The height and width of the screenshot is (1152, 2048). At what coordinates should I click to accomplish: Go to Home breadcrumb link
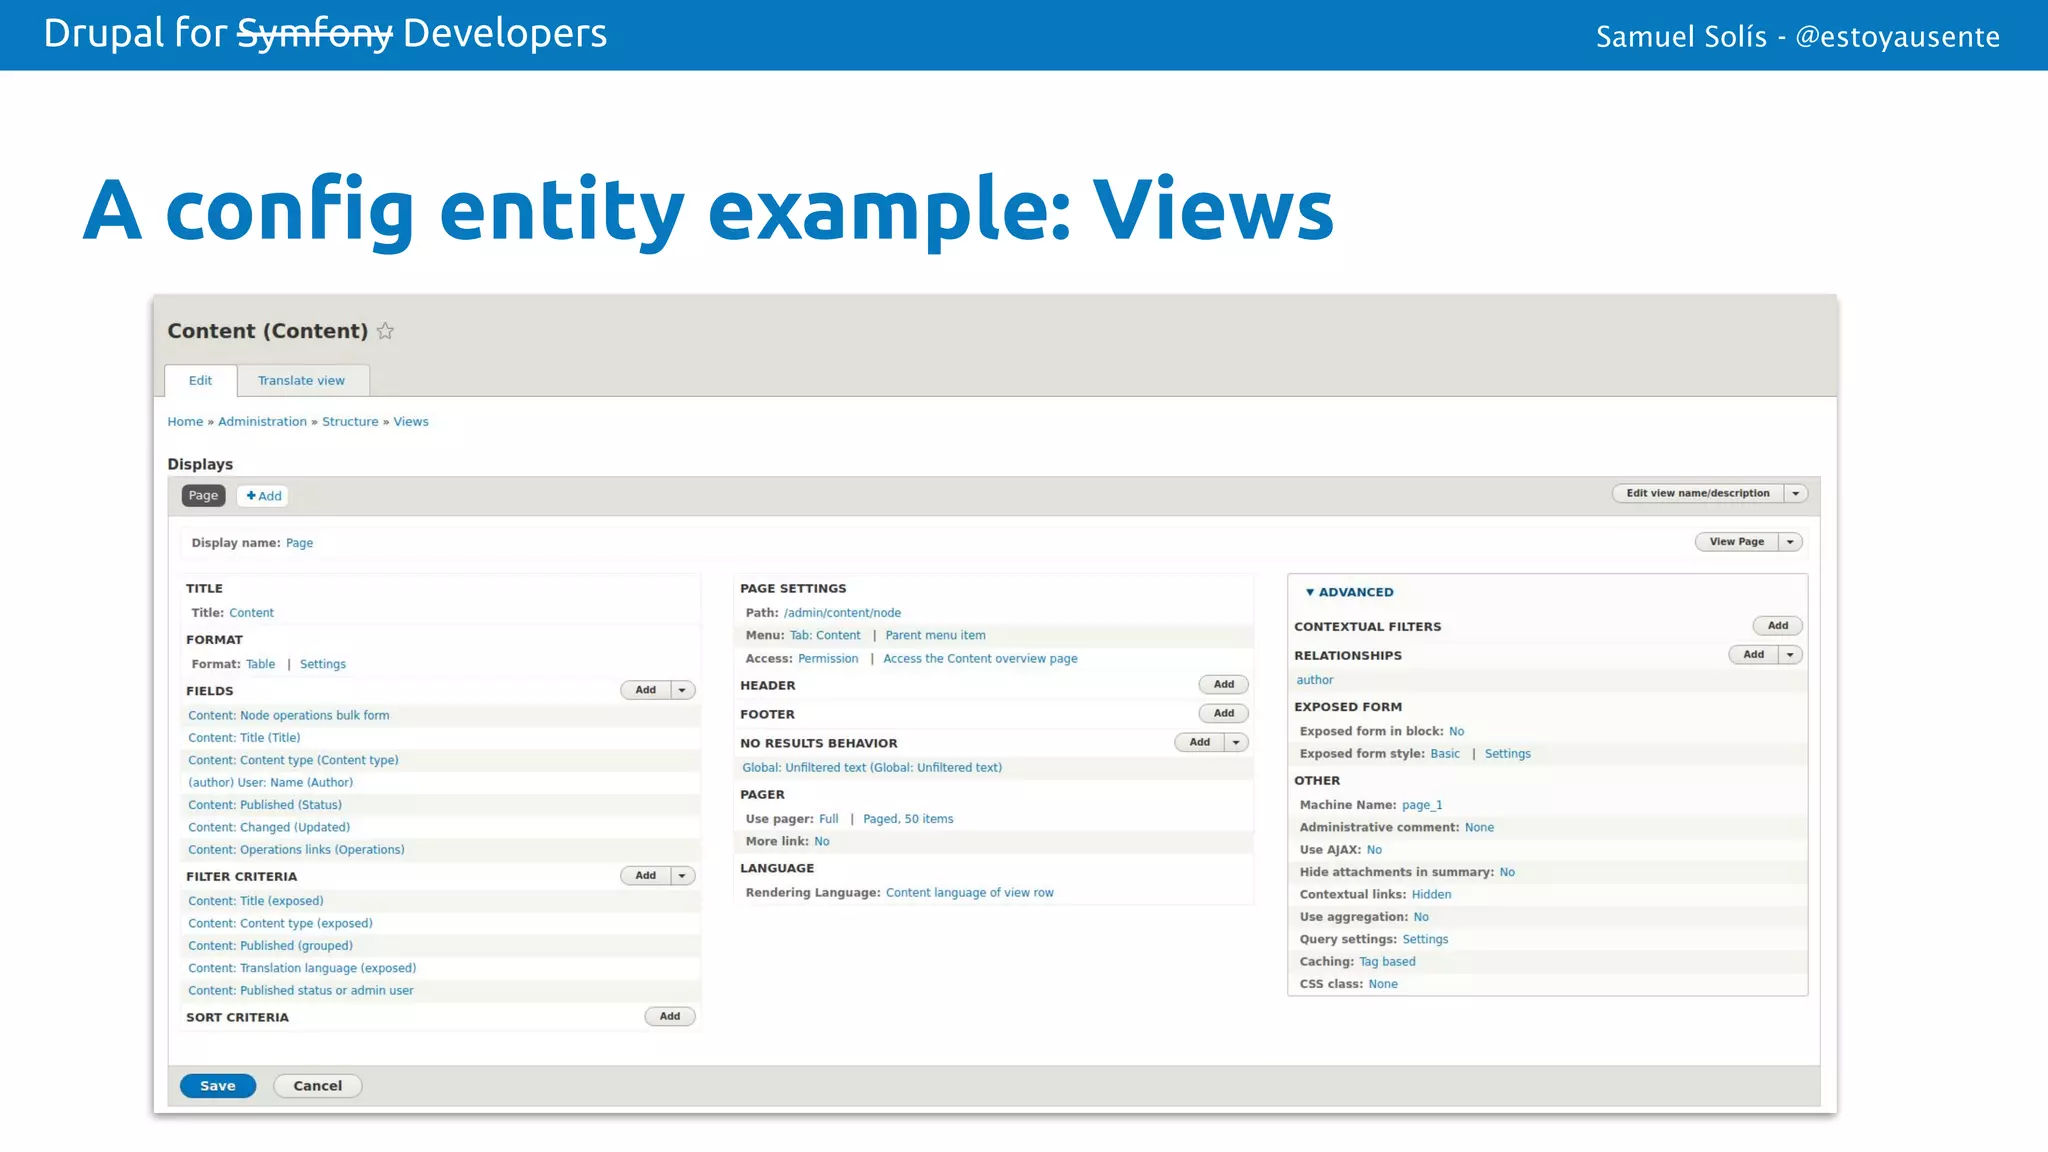[x=185, y=422]
